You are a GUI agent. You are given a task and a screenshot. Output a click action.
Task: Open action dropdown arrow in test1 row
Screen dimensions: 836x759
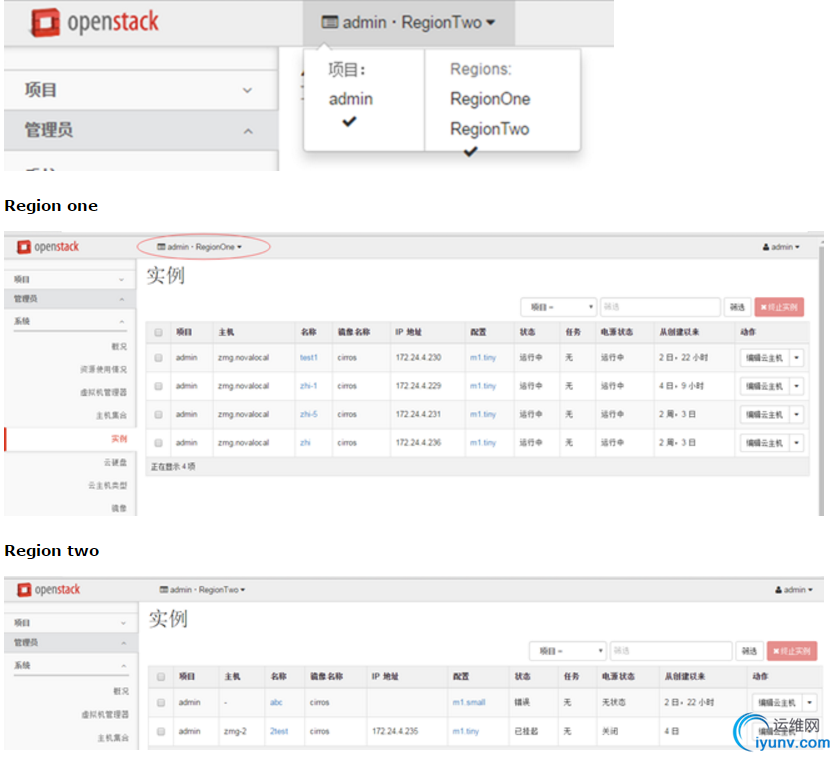tap(797, 358)
